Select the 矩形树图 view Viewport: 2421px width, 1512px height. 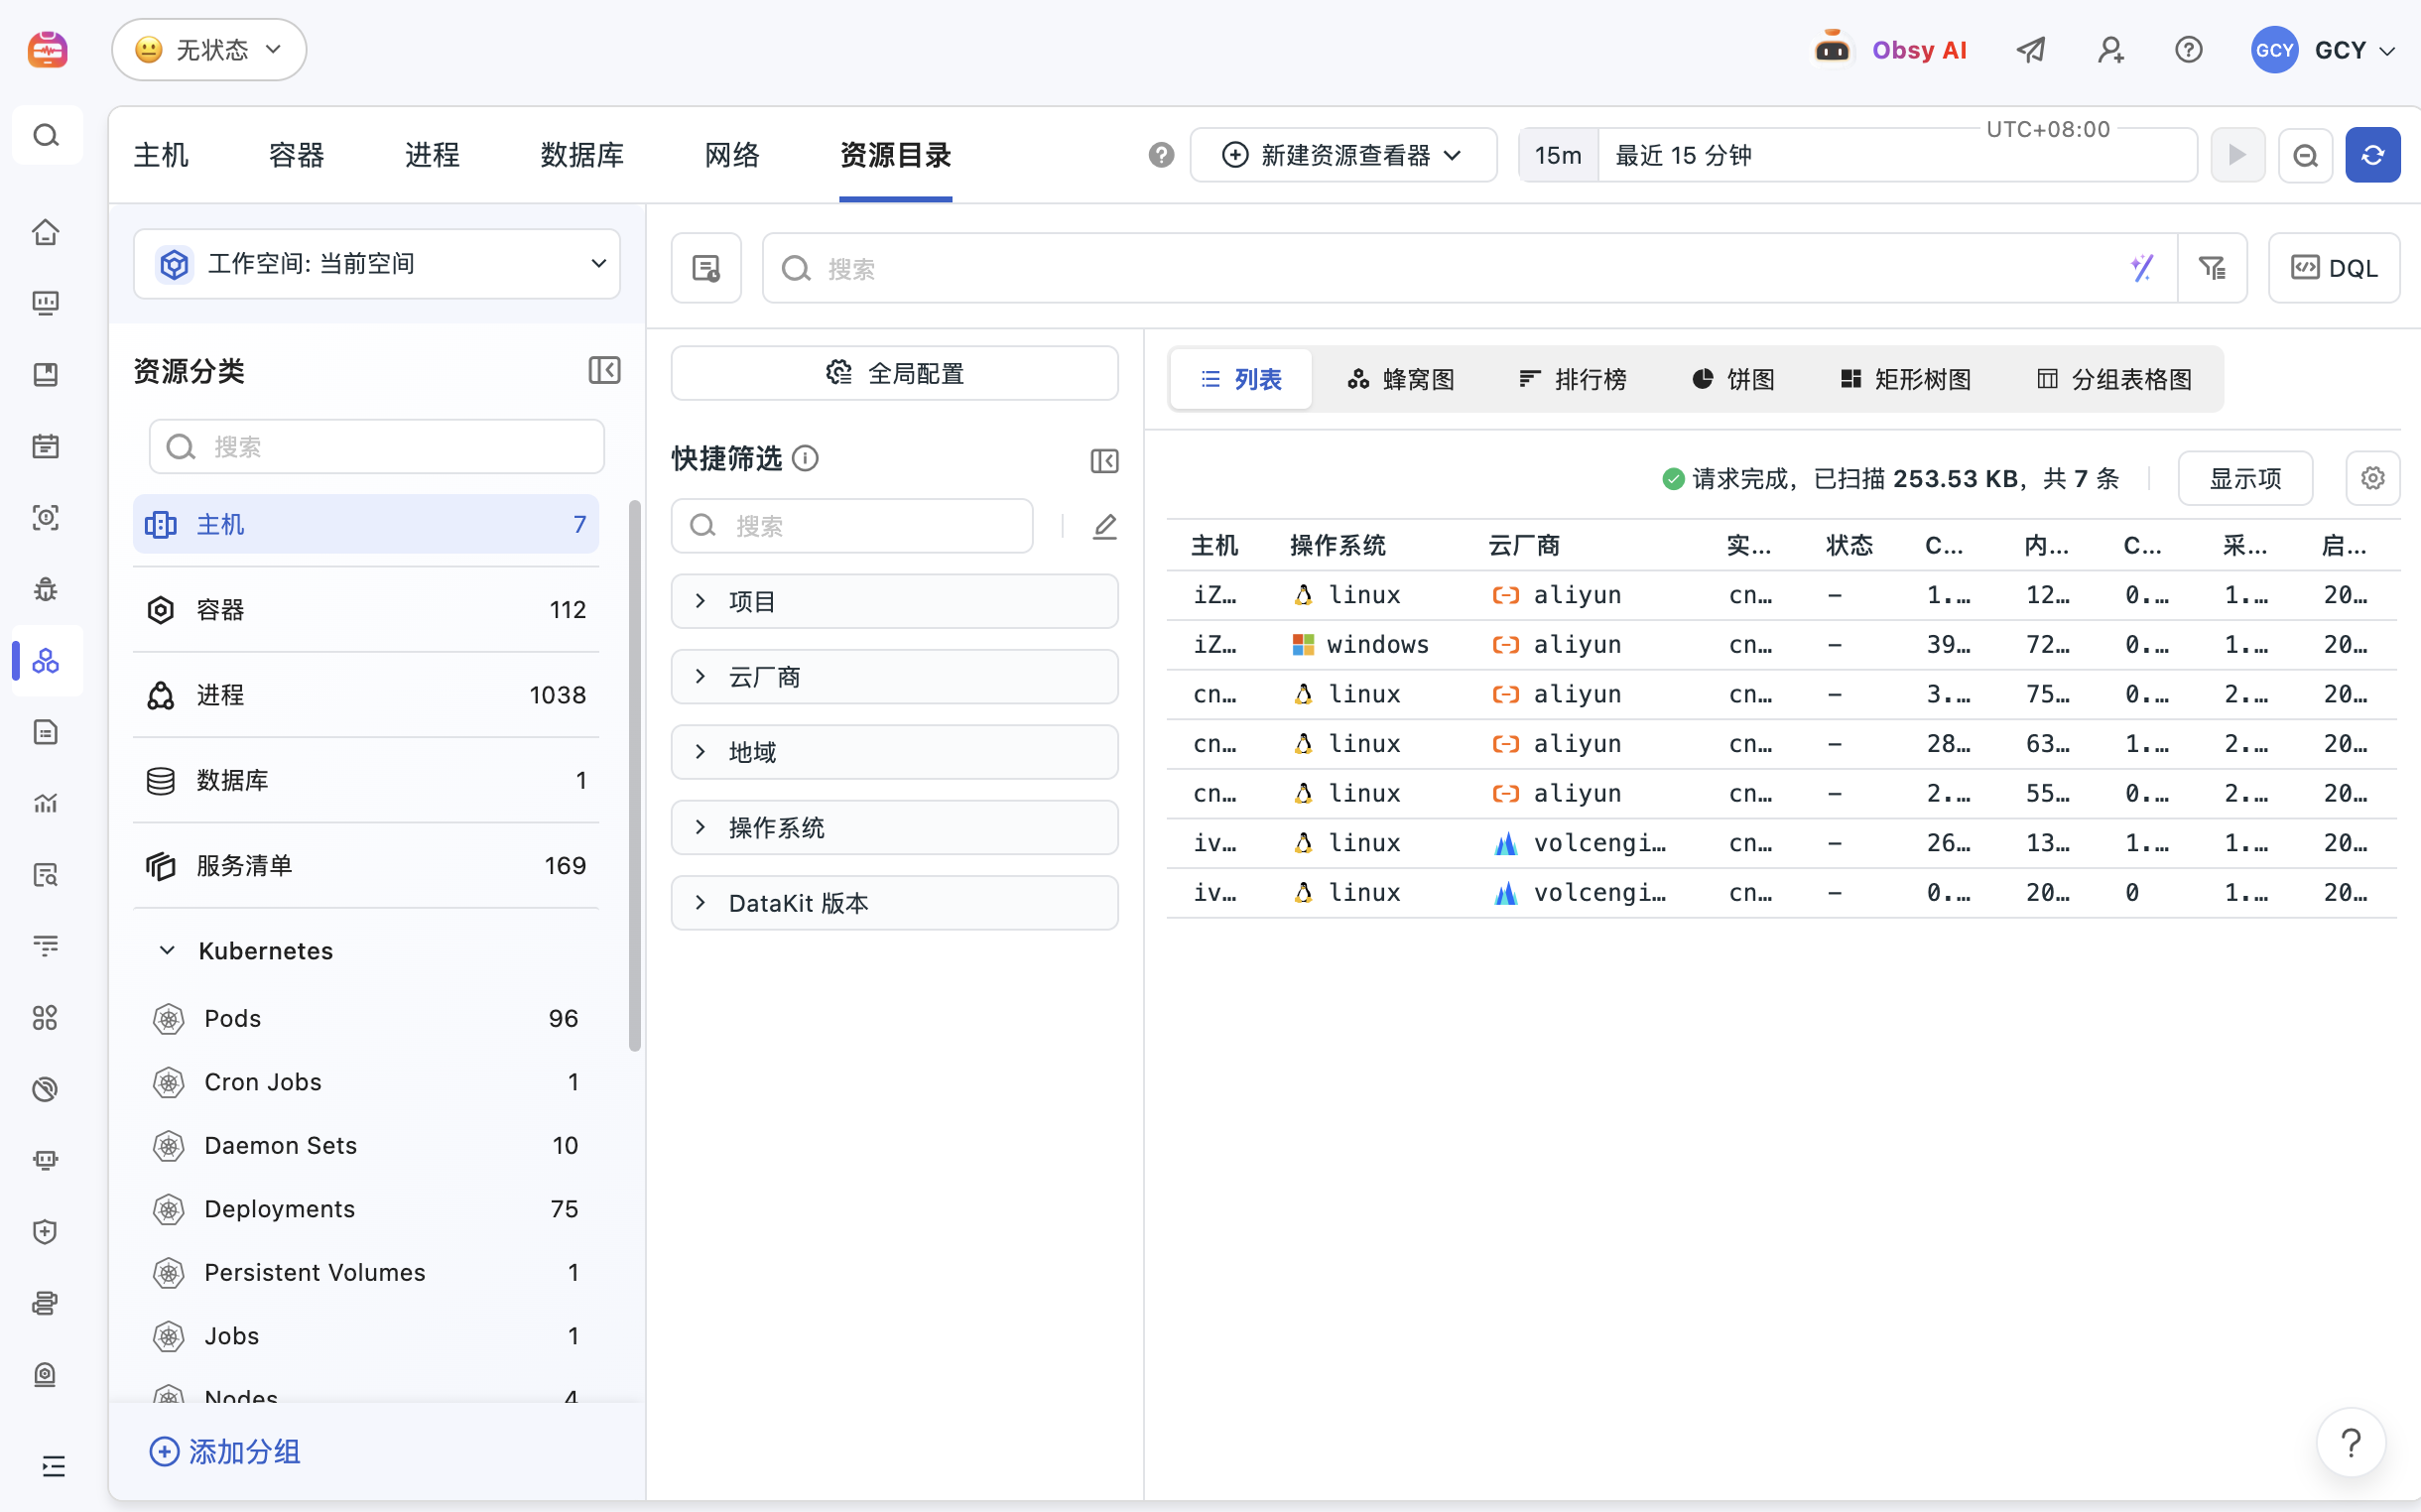pyautogui.click(x=1905, y=379)
